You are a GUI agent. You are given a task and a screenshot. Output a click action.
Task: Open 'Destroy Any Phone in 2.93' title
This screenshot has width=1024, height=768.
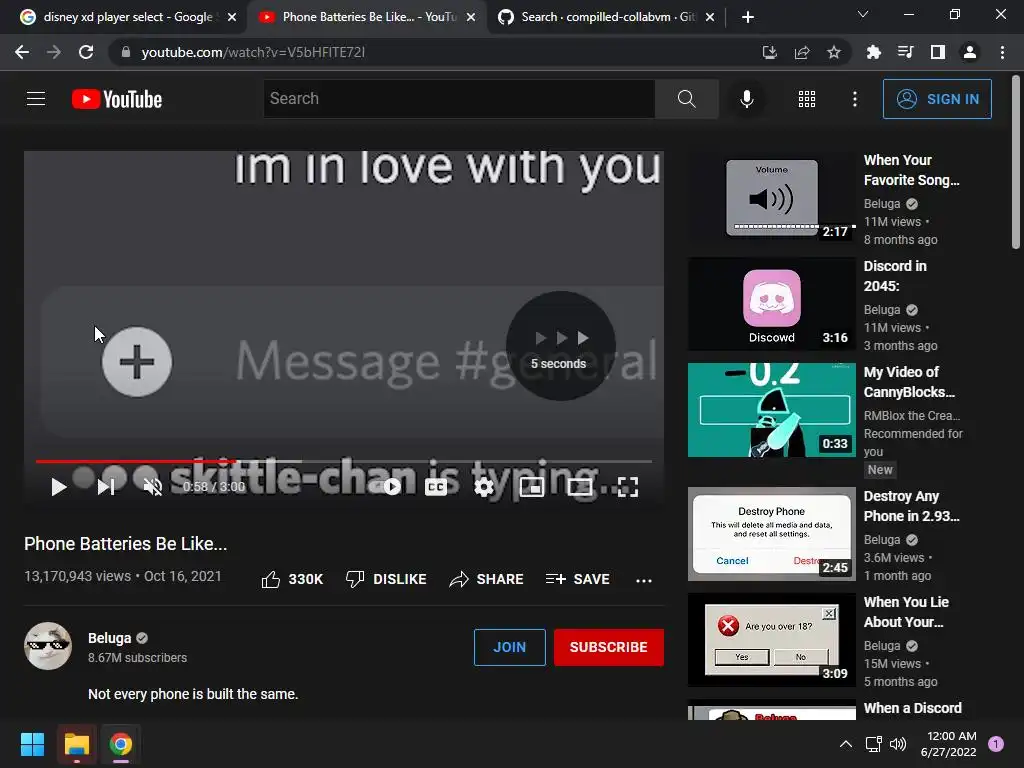(912, 506)
